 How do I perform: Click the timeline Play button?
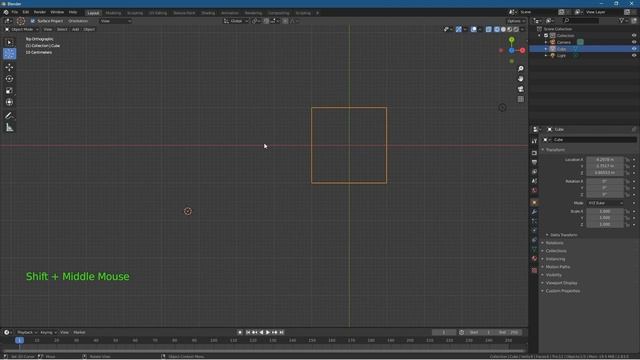point(268,332)
